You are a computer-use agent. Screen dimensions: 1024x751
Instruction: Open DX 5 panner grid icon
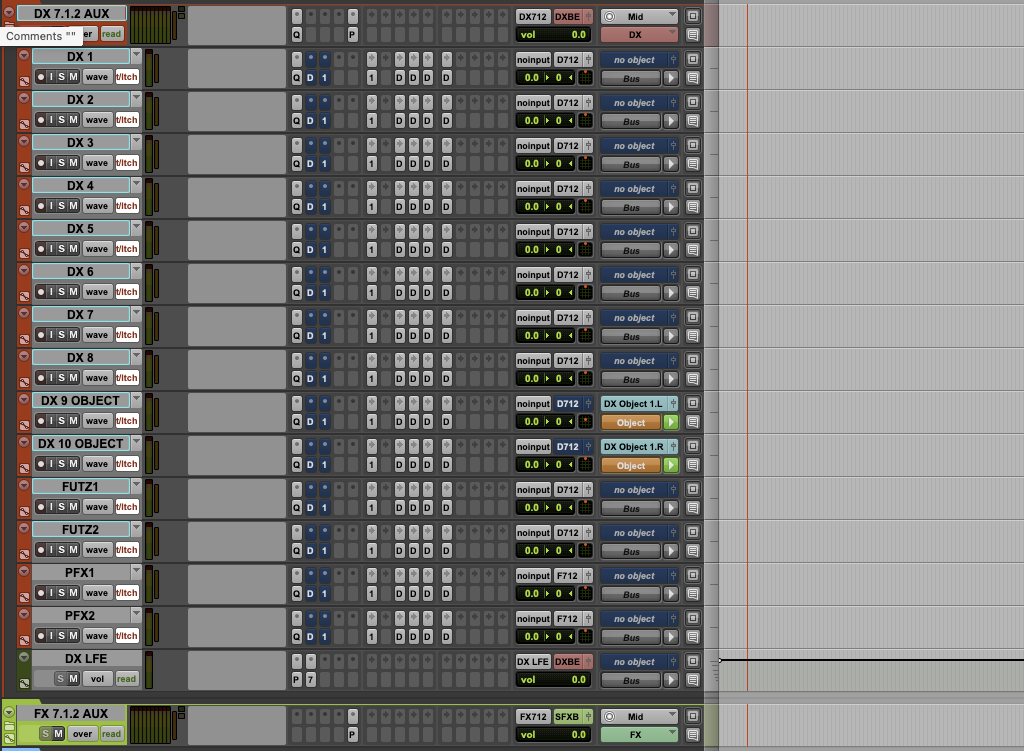[x=586, y=249]
